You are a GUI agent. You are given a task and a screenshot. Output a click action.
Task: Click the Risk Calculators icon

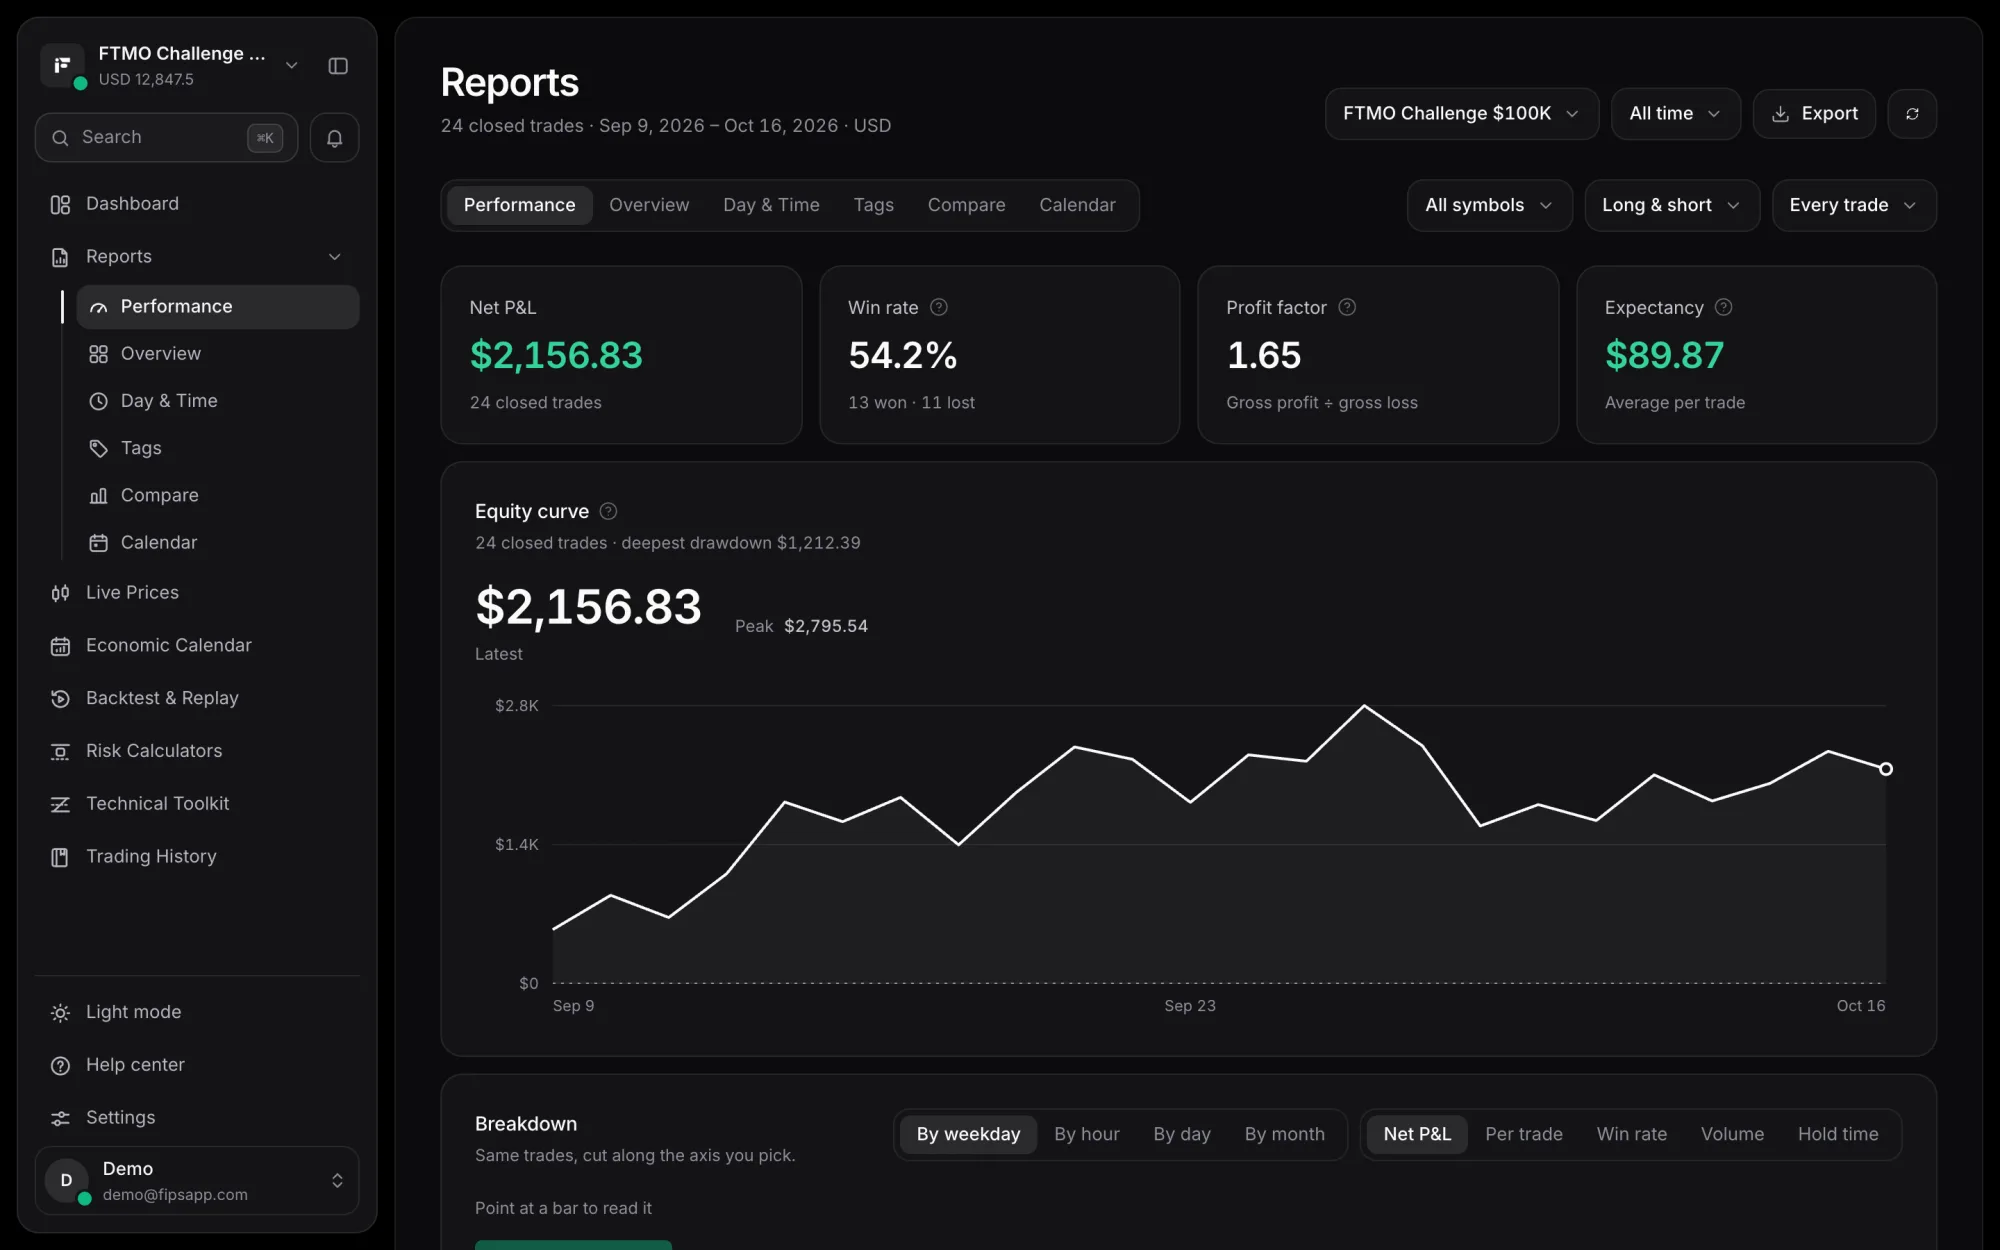pos(60,751)
